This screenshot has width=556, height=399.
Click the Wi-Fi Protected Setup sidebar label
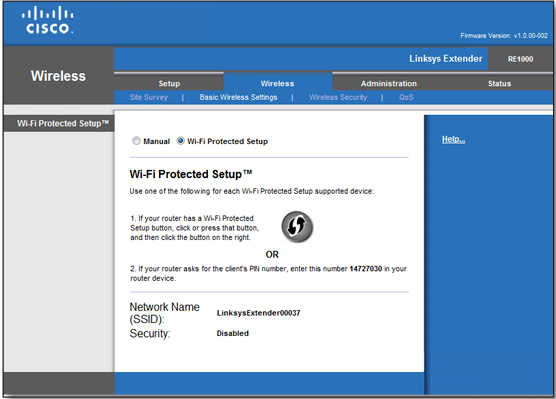click(63, 123)
